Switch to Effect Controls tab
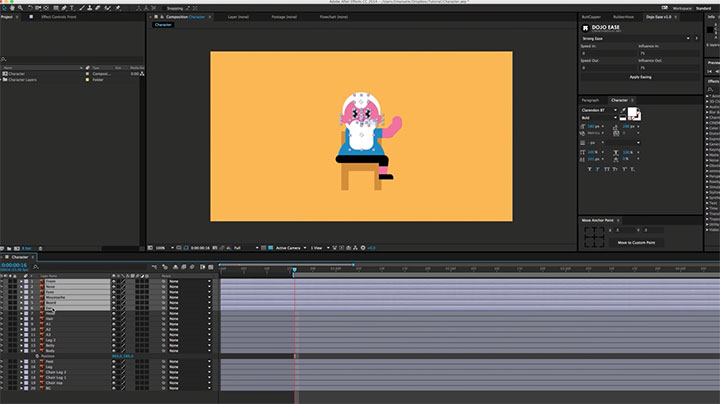The width and height of the screenshot is (720, 404). coord(59,17)
